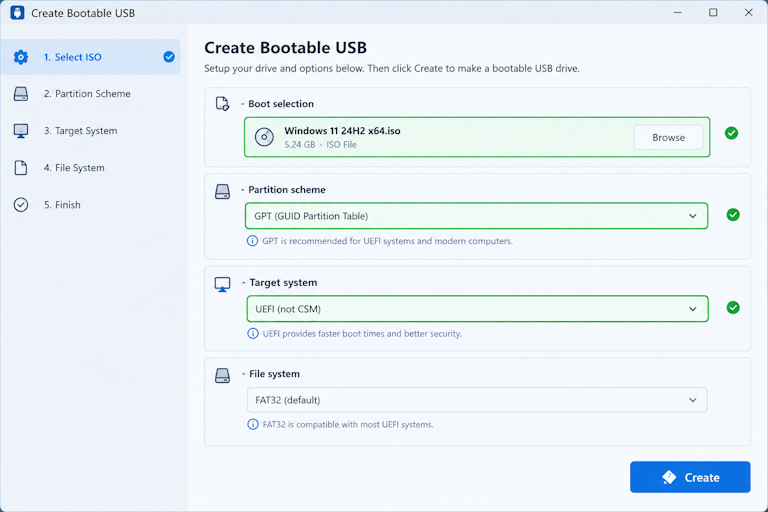Click the info icon for FAT32 compatibility note
Image resolution: width=768 pixels, height=512 pixels.
point(253,424)
